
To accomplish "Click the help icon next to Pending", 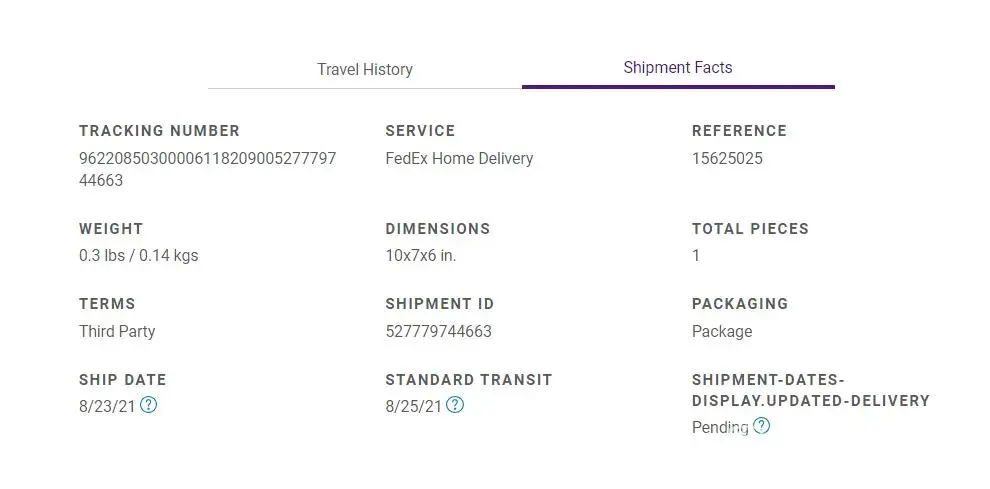I will 762,426.
